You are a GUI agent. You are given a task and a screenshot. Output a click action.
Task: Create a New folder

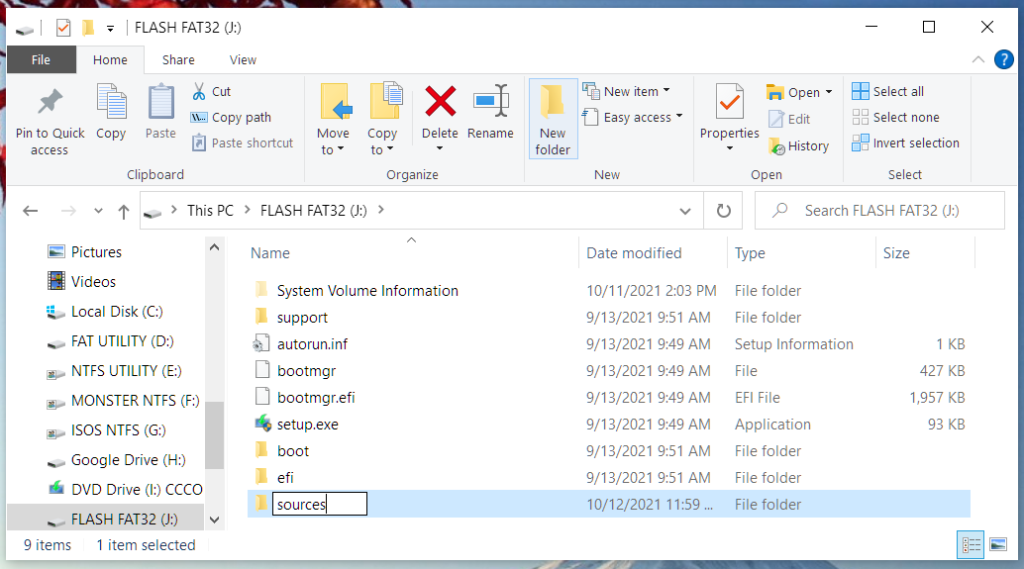pos(552,120)
